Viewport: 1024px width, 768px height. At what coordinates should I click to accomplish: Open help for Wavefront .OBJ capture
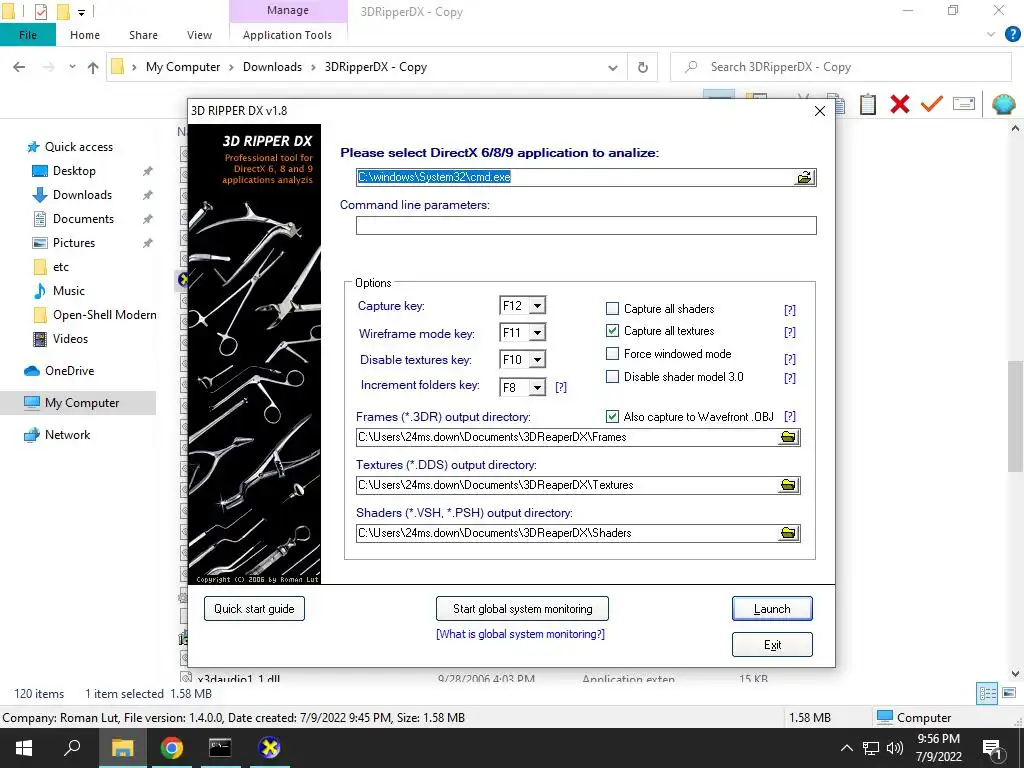tap(790, 416)
